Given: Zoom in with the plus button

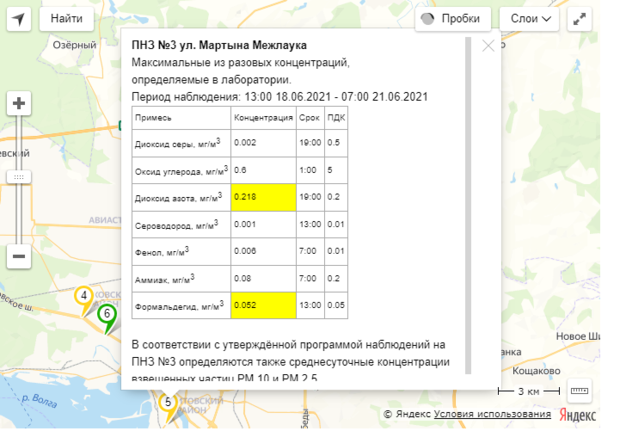Looking at the screenshot, I should tap(19, 104).
